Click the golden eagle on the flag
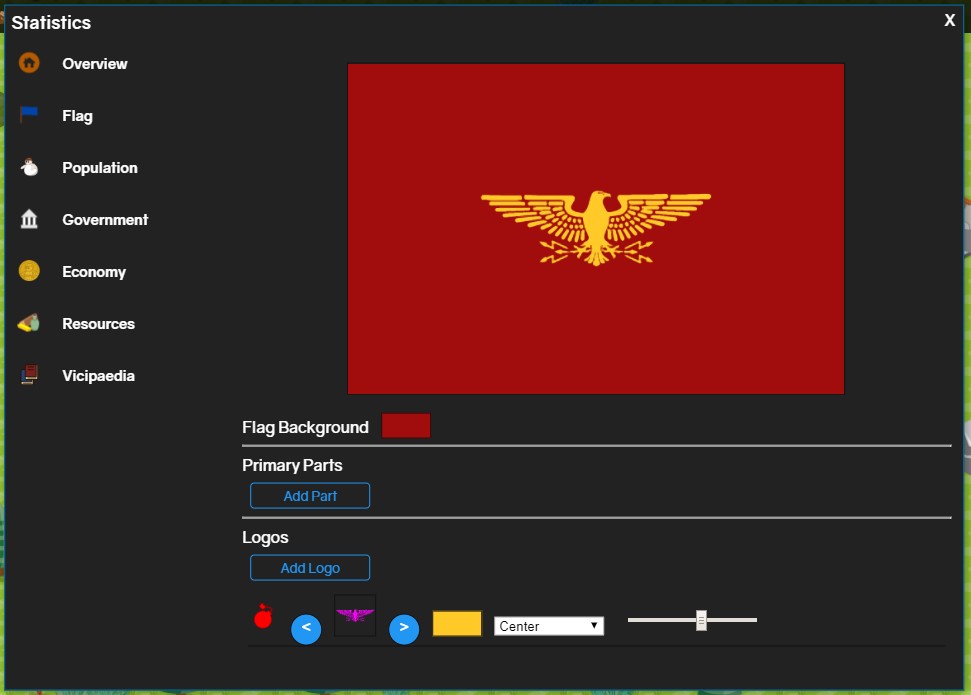 (596, 228)
